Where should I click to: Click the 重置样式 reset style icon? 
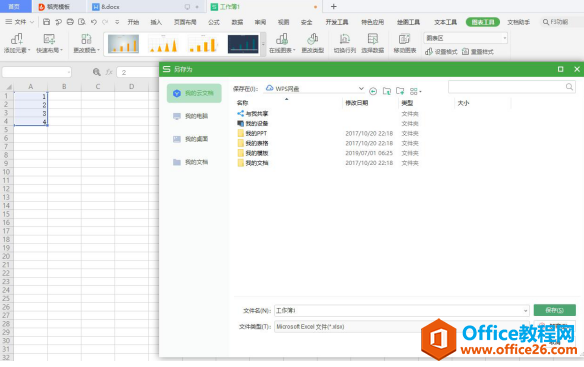(x=465, y=52)
